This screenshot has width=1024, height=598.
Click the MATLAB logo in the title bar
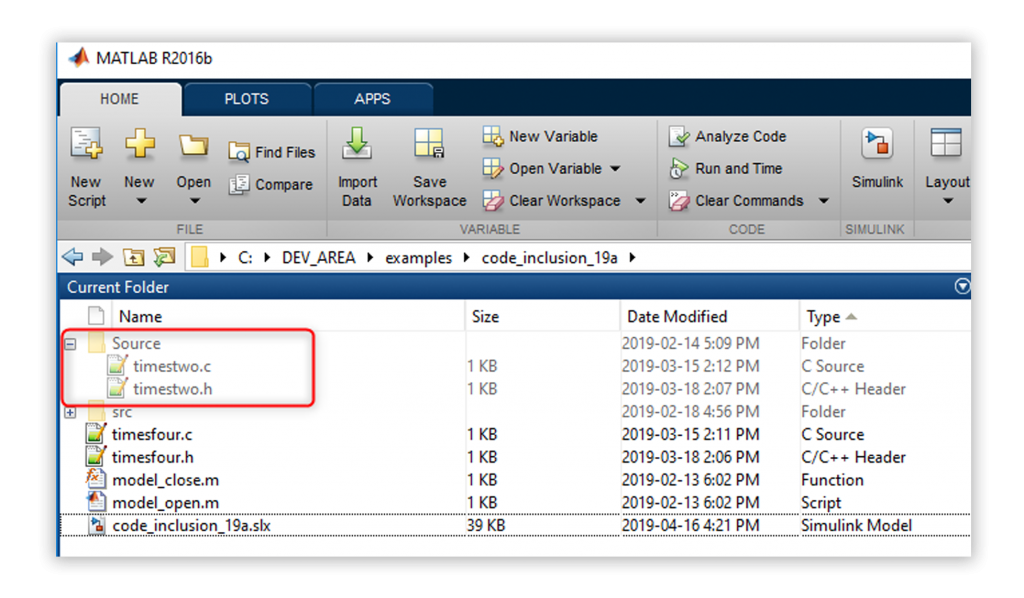80,58
